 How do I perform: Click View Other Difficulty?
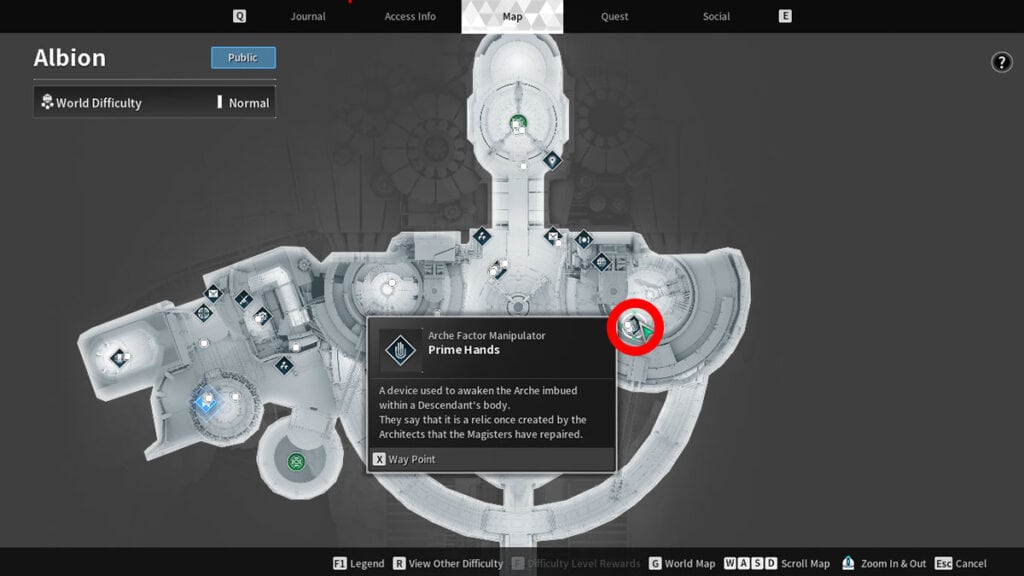coord(448,564)
